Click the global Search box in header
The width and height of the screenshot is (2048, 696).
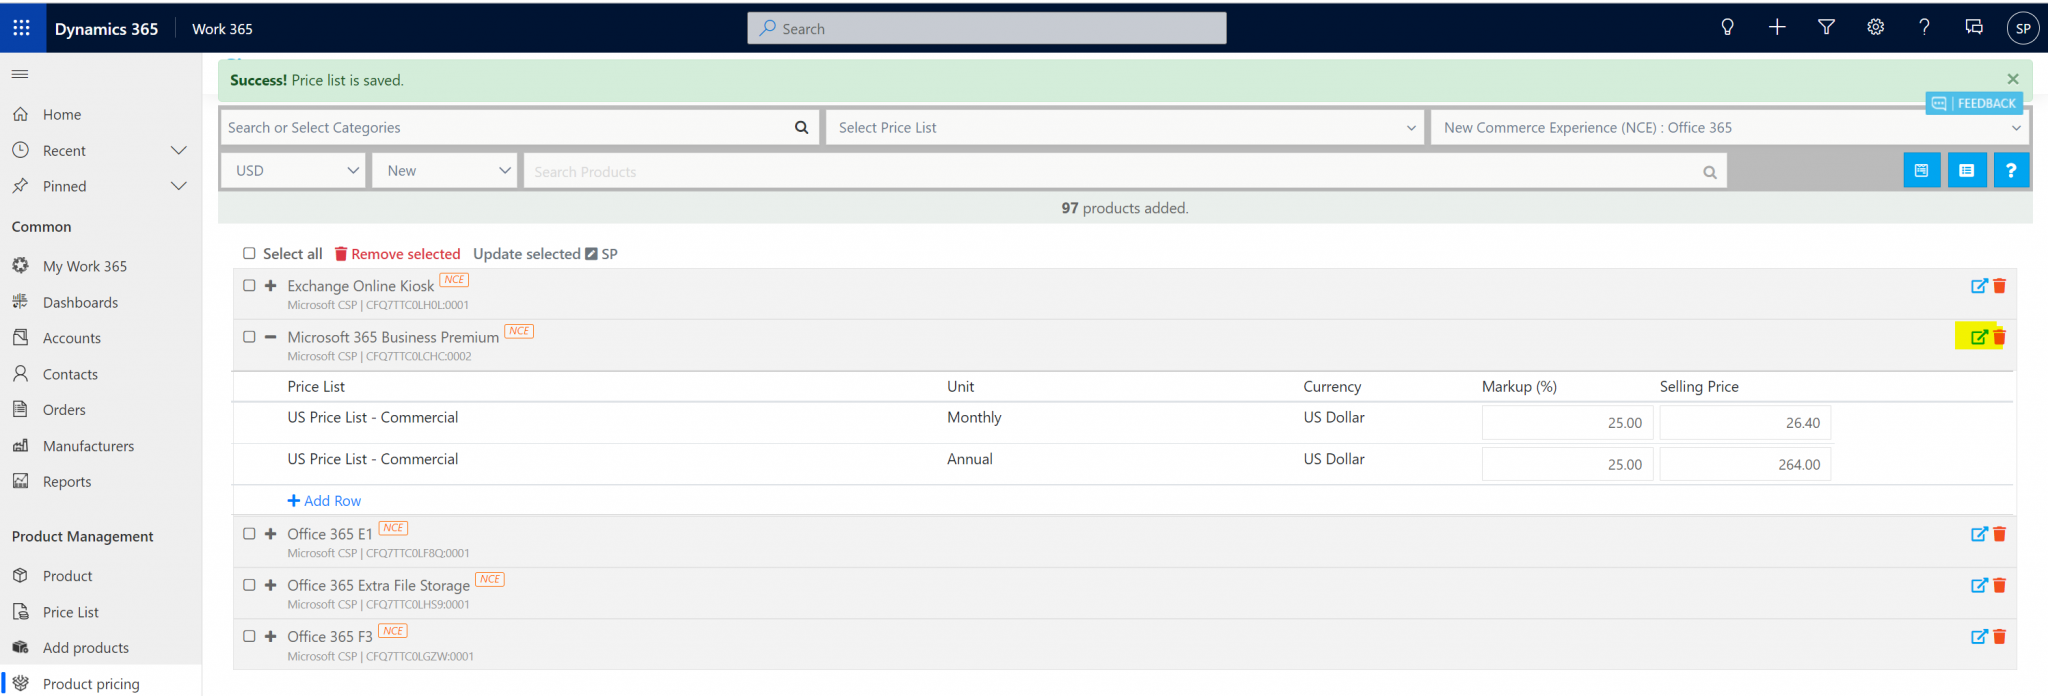point(987,28)
